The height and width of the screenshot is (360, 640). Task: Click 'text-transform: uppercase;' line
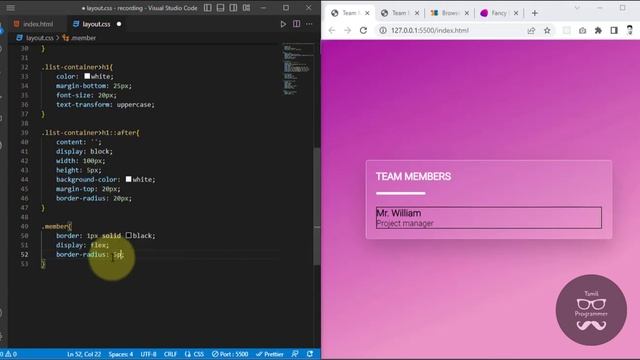pyautogui.click(x=105, y=104)
